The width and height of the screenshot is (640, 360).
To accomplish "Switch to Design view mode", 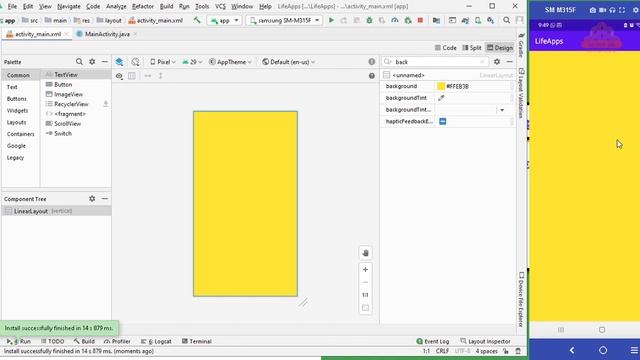I will tap(500, 48).
